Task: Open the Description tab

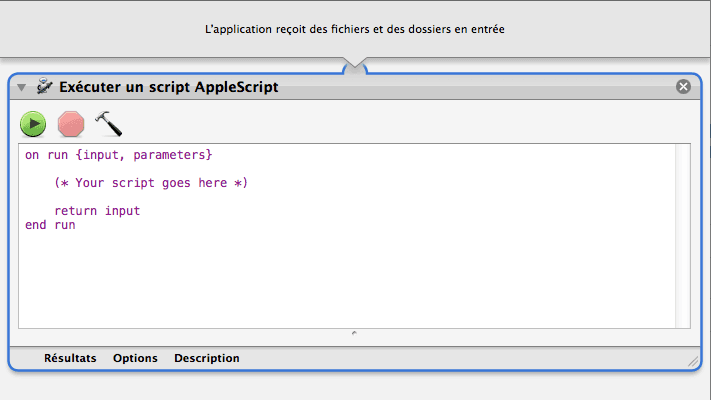Action: click(x=207, y=358)
